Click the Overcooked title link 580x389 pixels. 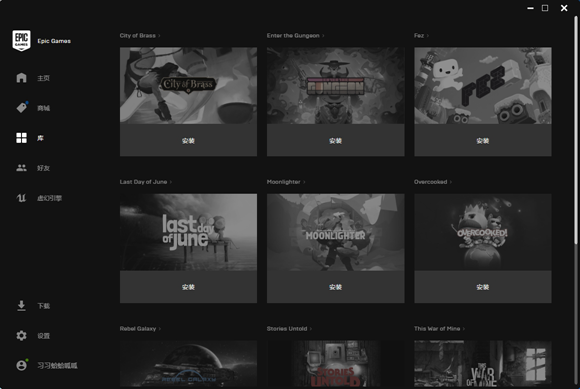tap(431, 182)
